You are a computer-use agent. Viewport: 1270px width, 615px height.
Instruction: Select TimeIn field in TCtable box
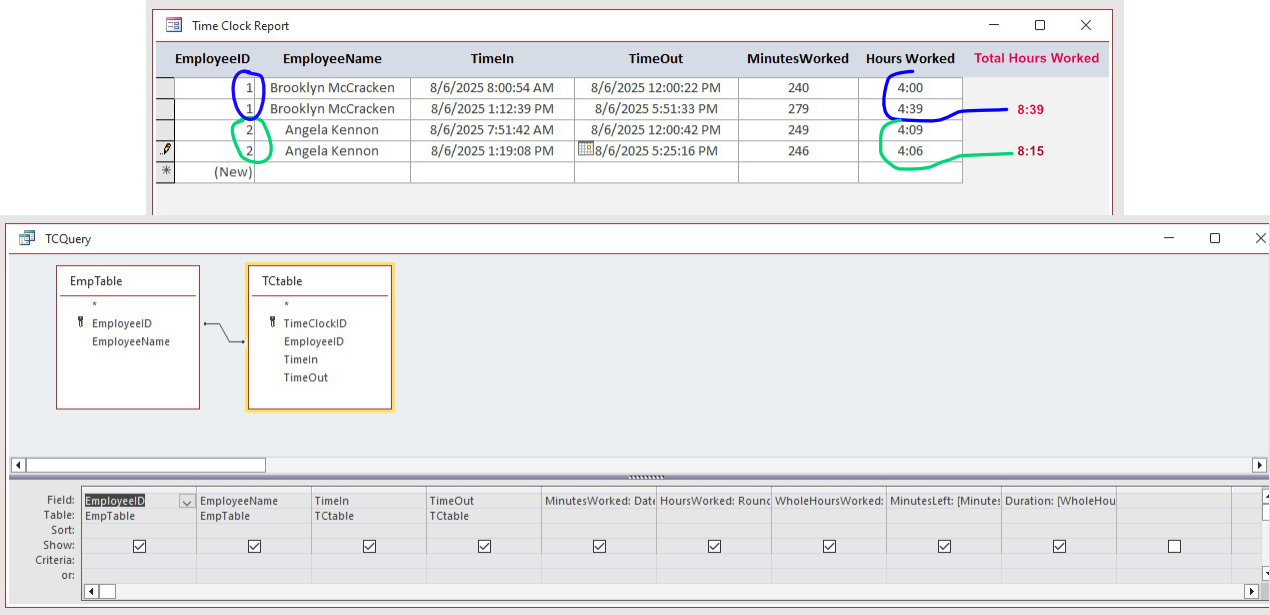tap(300, 359)
